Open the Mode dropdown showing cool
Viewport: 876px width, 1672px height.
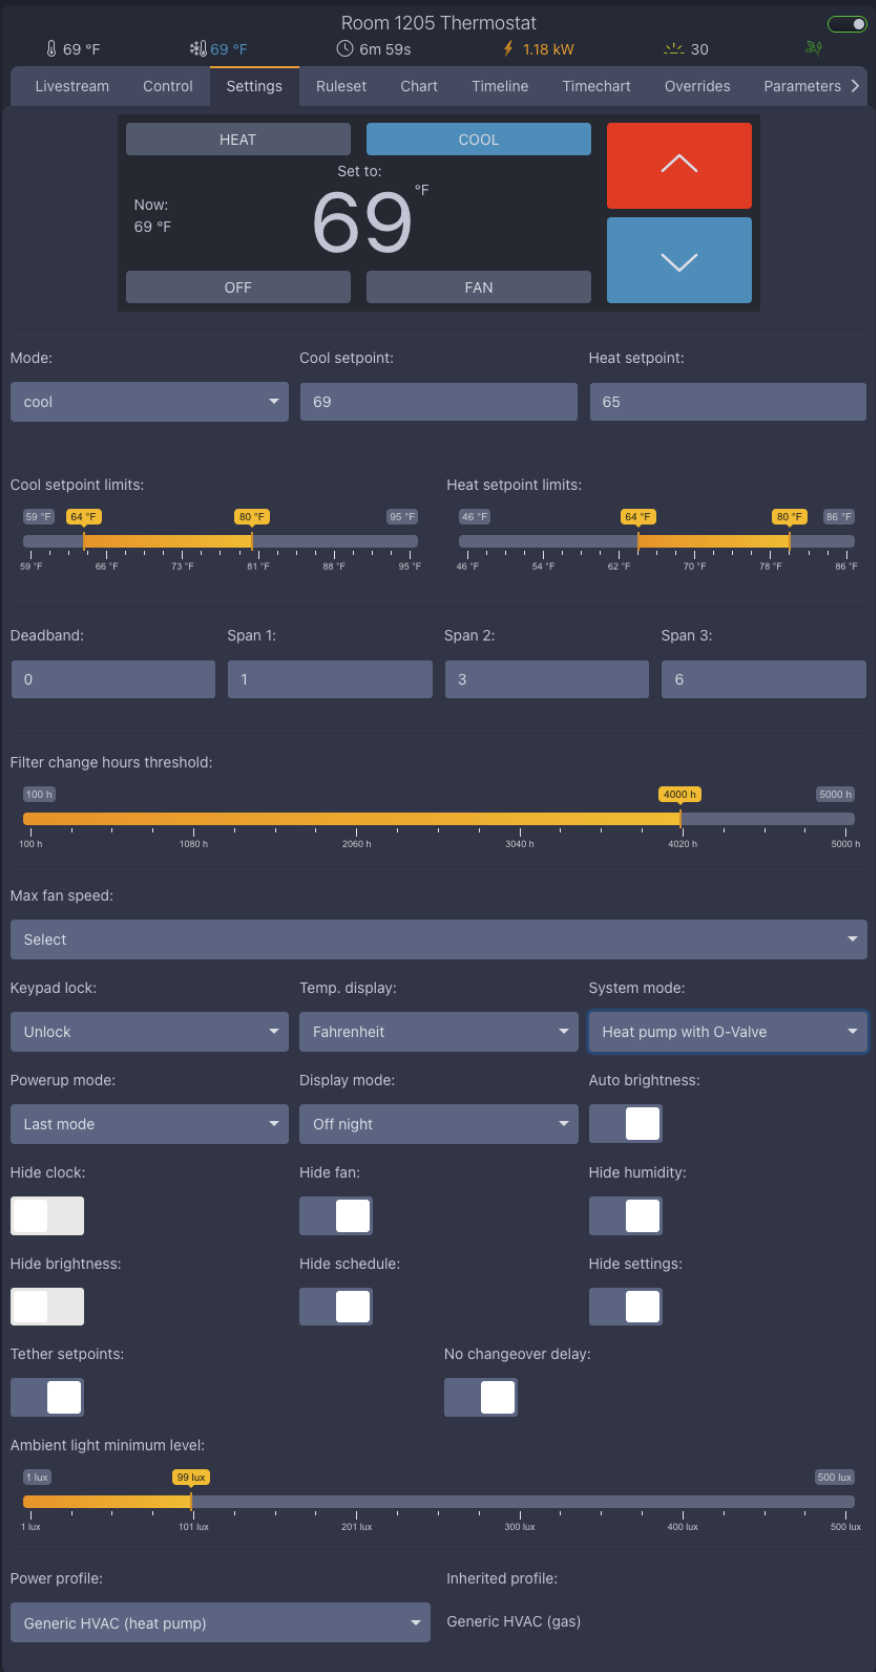pos(149,402)
